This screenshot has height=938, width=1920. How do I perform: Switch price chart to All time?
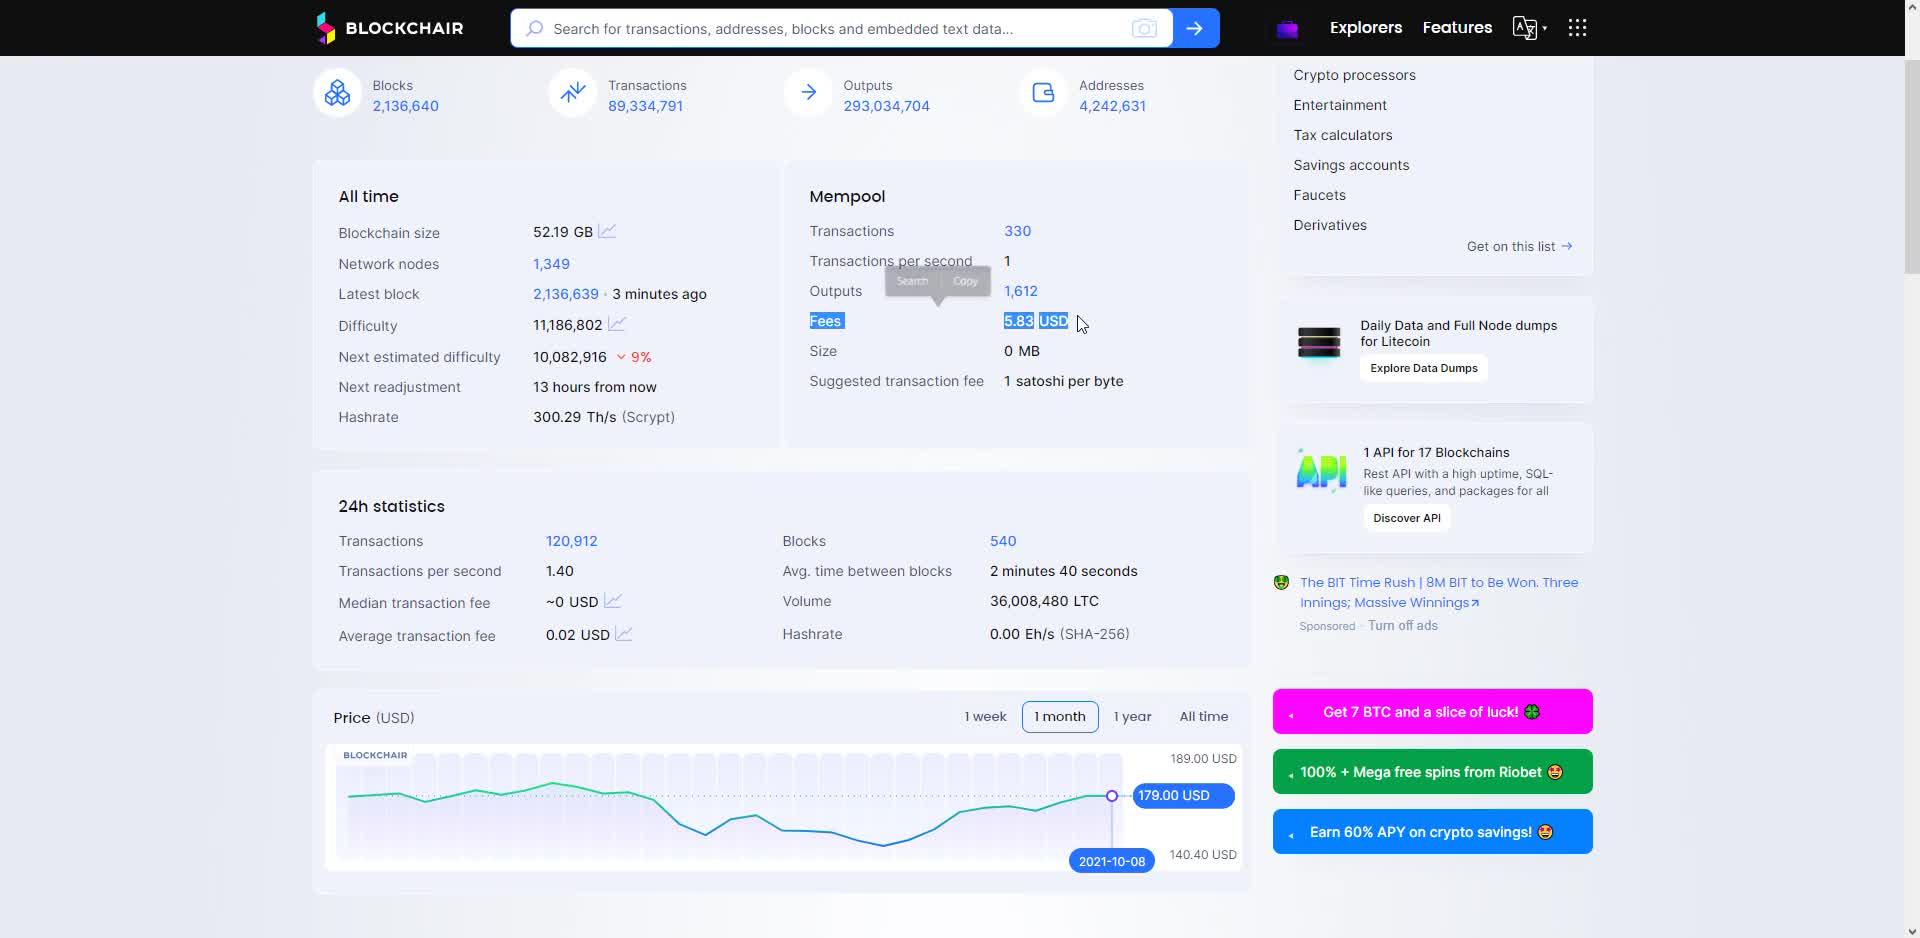pyautogui.click(x=1203, y=717)
